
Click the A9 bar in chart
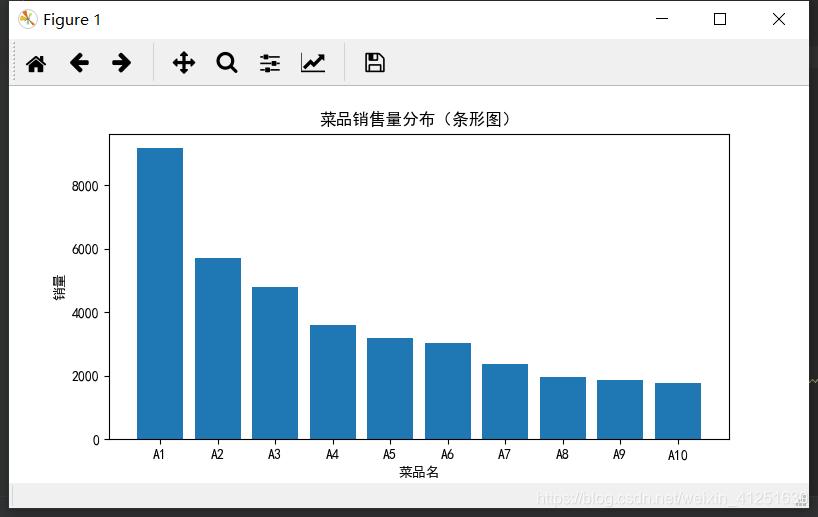tap(620, 410)
